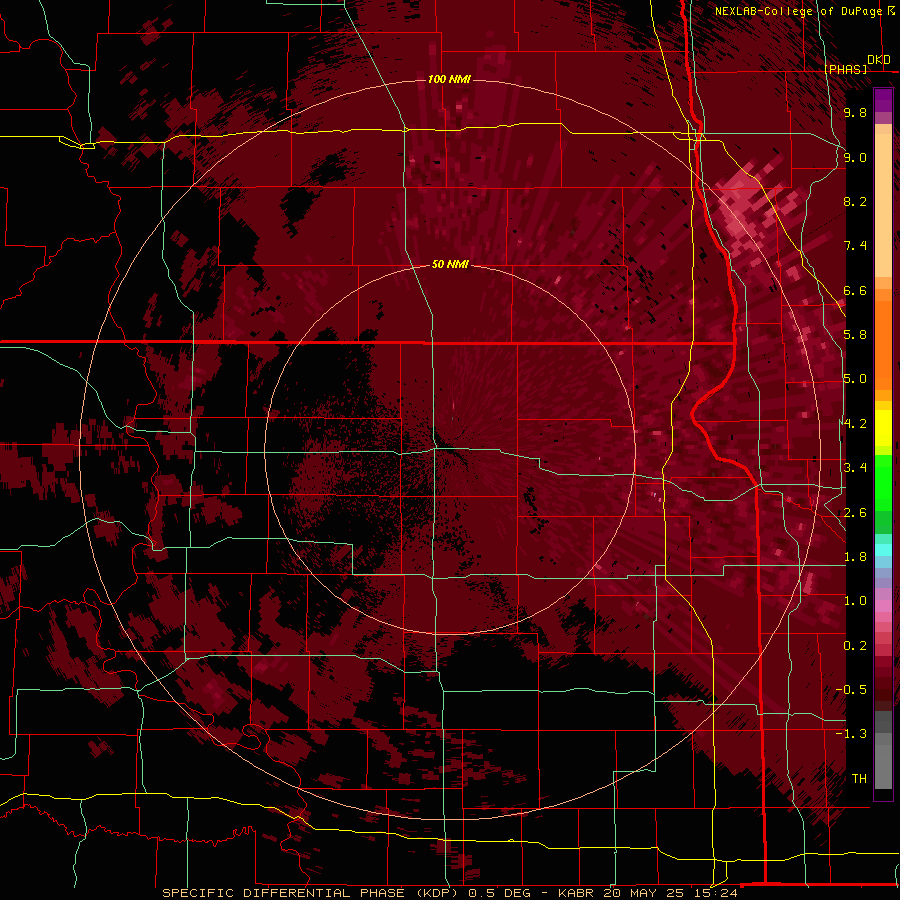Screen dimensions: 900x900
Task: Click the -0.5 scale value
Action: pyautogui.click(x=851, y=690)
